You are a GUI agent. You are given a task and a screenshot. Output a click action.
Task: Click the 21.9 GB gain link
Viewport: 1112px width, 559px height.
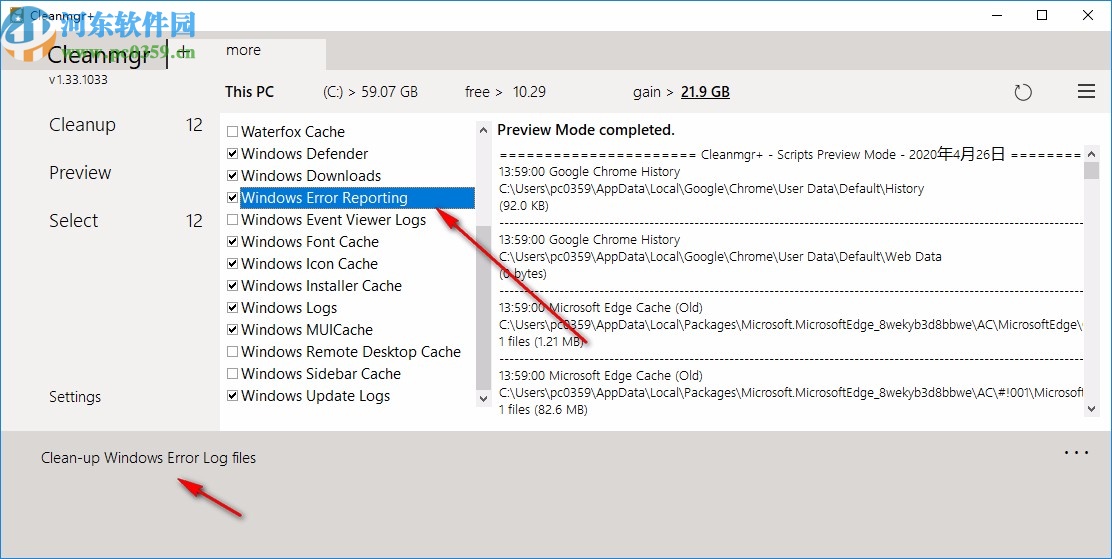(x=705, y=92)
